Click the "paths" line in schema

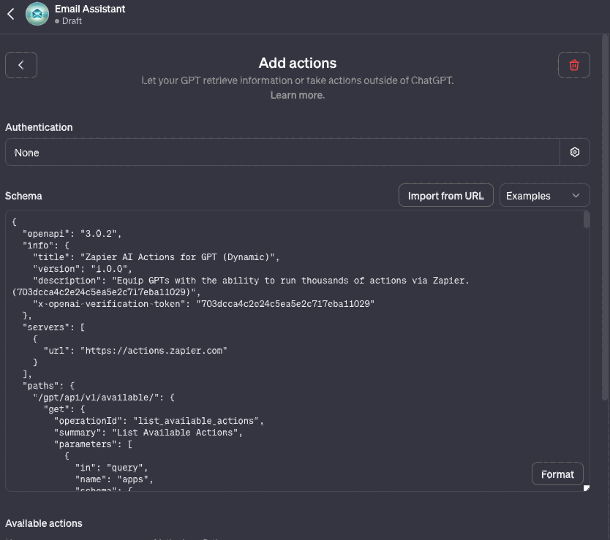point(48,386)
